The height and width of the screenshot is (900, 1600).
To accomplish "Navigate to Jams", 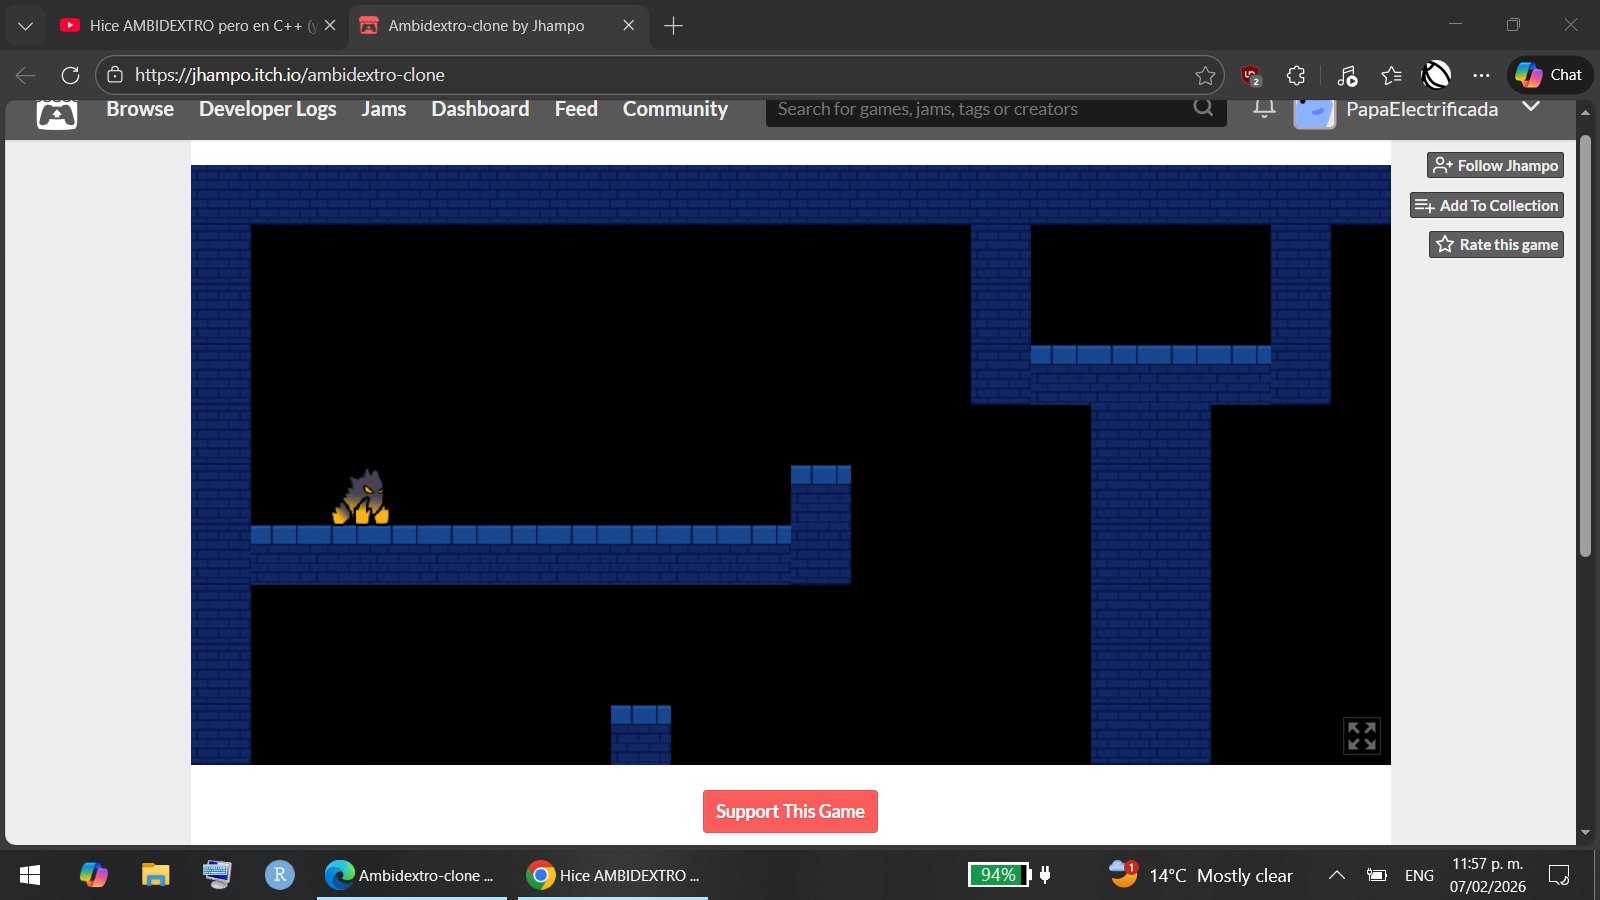I will coord(384,109).
